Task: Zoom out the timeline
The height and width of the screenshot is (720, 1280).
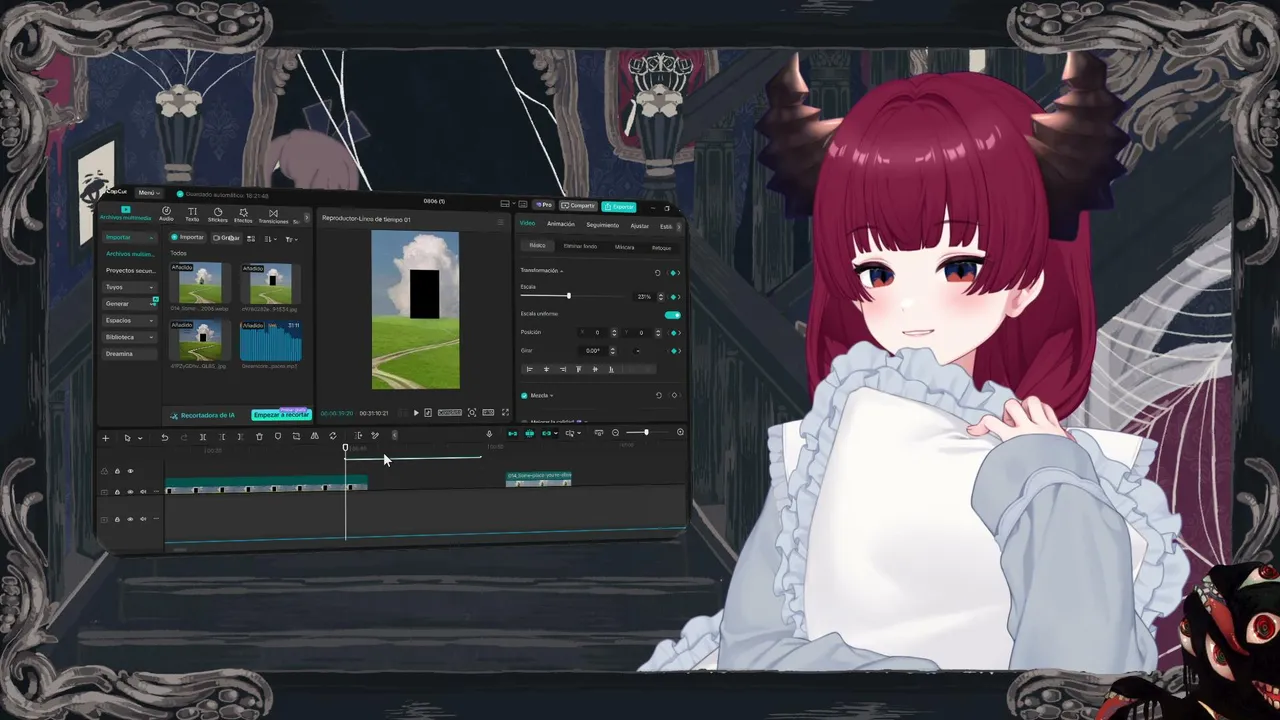Action: click(x=615, y=433)
